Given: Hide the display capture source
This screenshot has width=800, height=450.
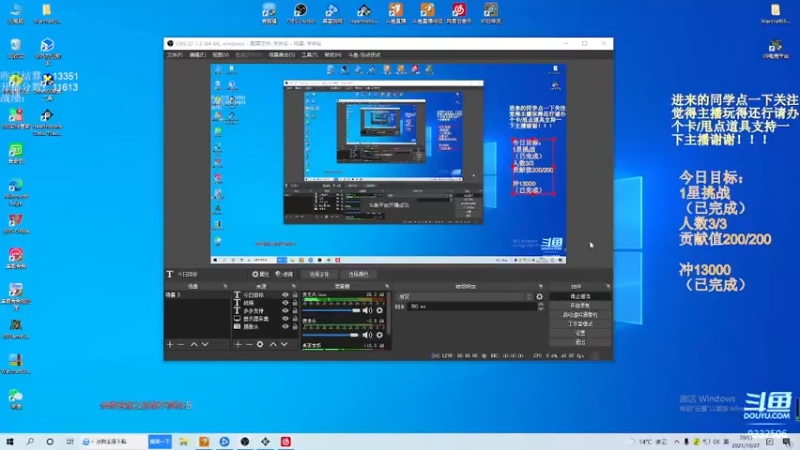Looking at the screenshot, I should click(x=285, y=318).
